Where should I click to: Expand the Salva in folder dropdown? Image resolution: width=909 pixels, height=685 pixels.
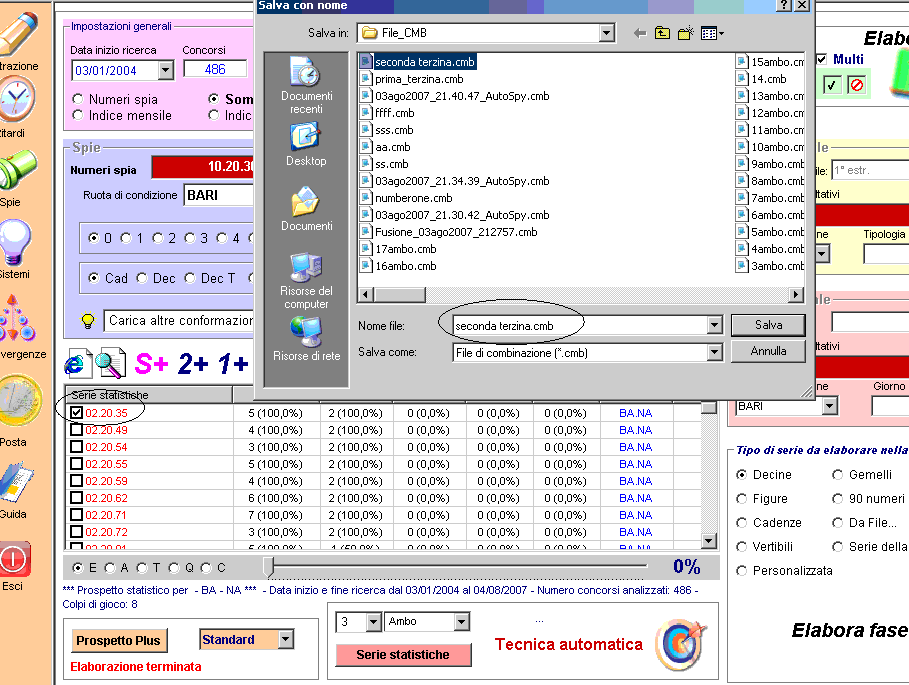coord(606,33)
